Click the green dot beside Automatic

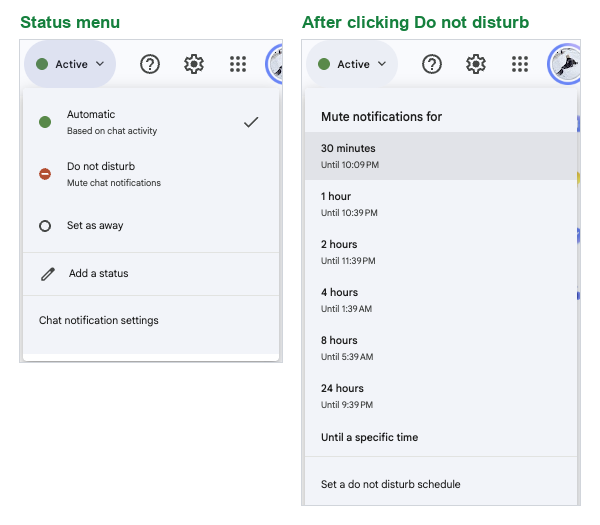point(45,122)
